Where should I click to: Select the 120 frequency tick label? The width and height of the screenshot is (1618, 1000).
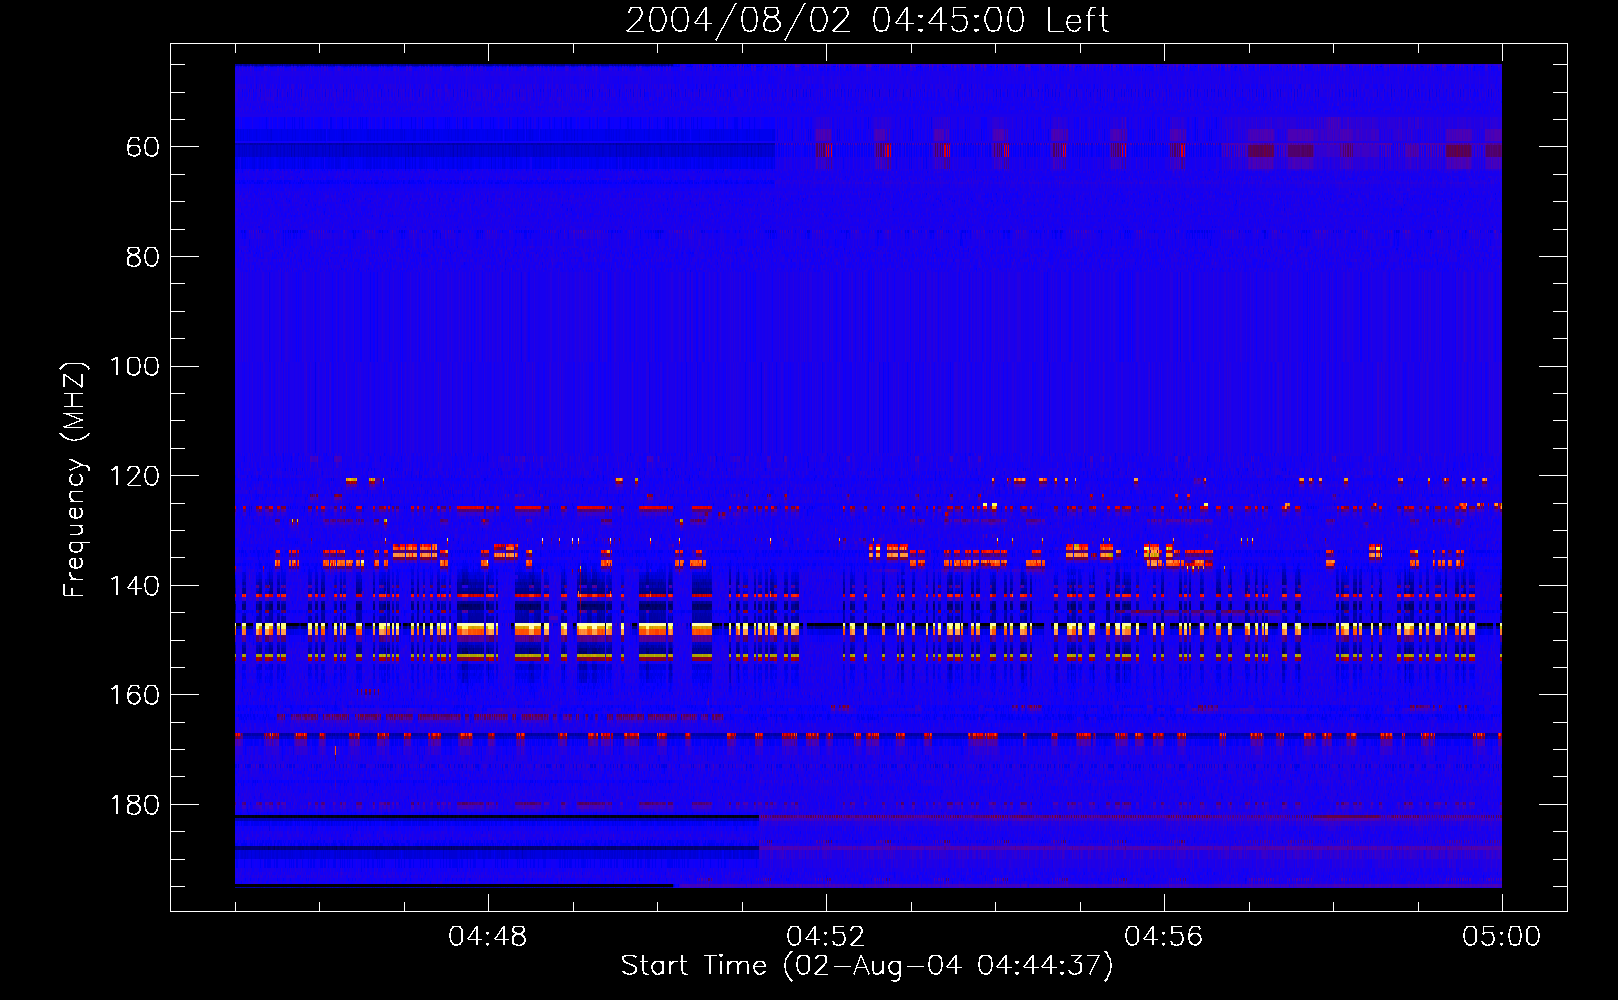(x=134, y=476)
